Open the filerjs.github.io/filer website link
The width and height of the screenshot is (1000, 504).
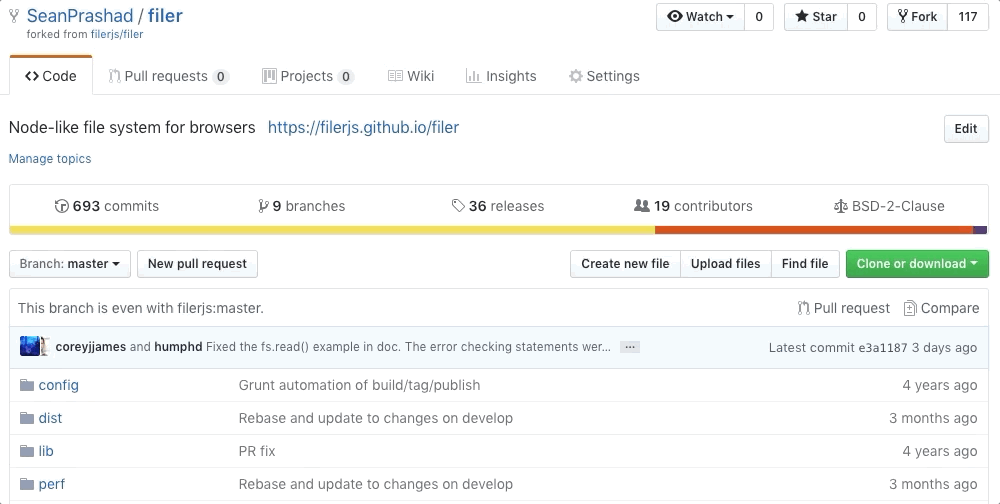pos(364,128)
